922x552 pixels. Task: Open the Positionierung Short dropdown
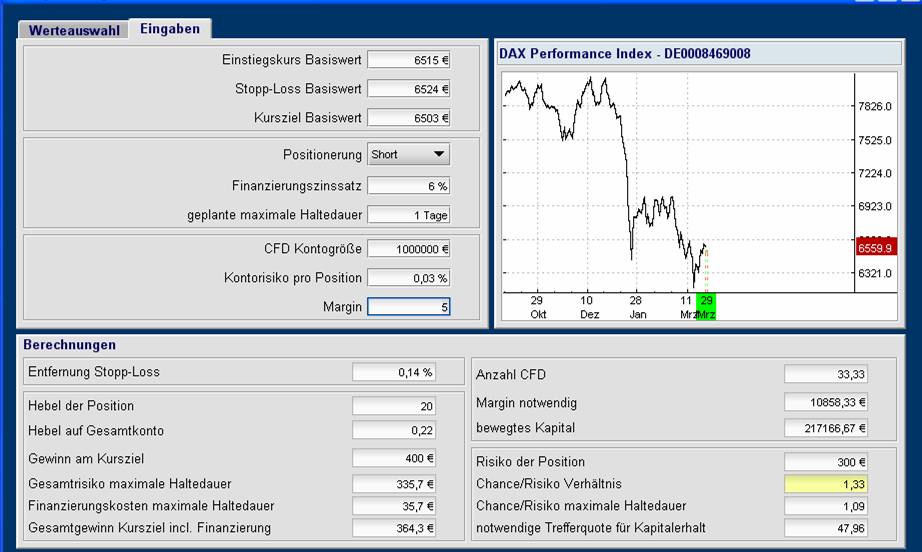(x=409, y=154)
